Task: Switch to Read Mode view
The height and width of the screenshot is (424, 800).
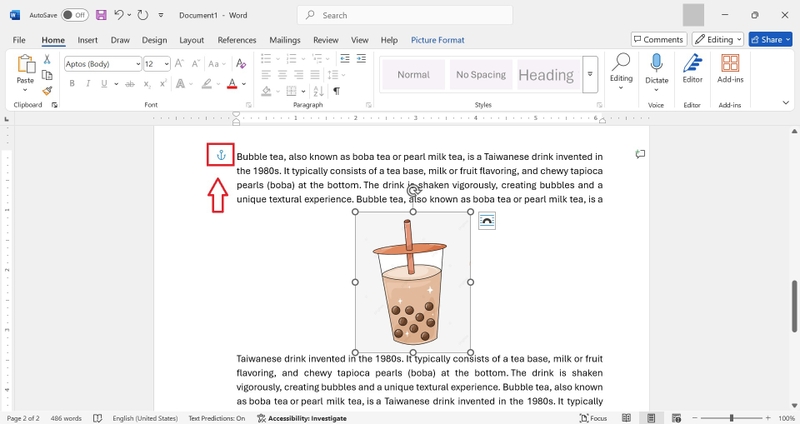Action: coord(627,418)
